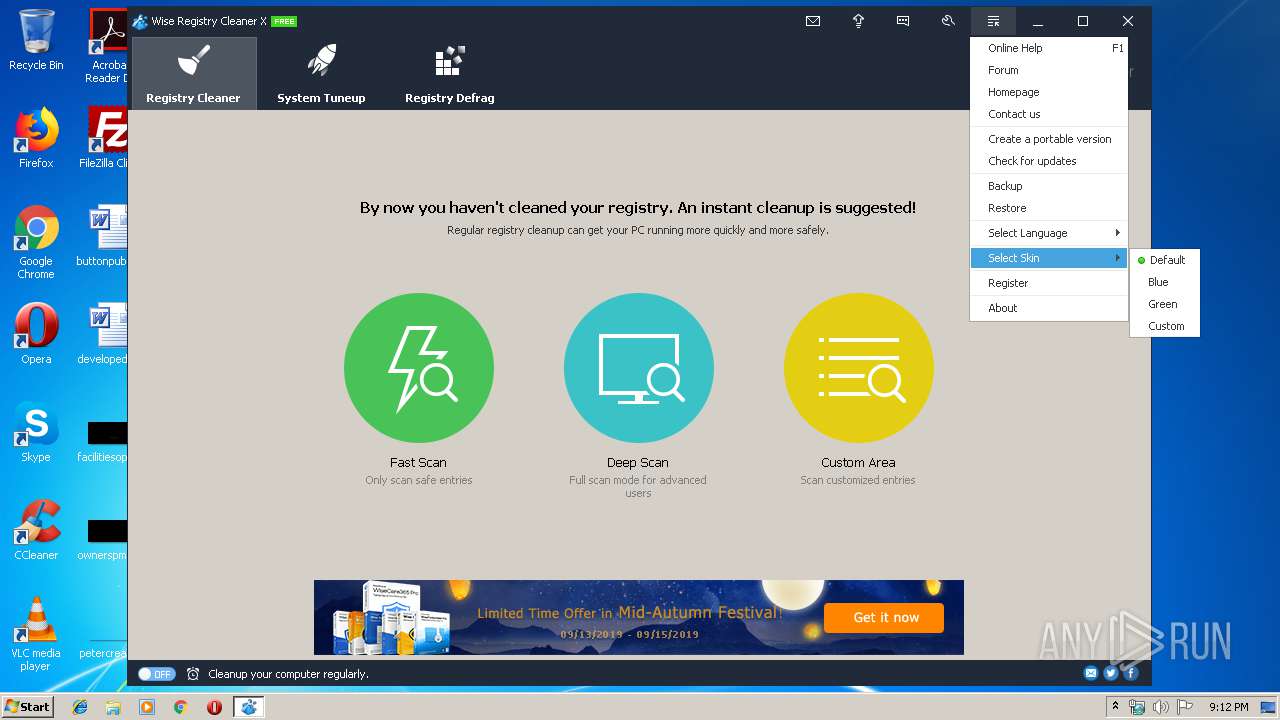Click the 9:12 PM taskbar clock

(x=1229, y=707)
